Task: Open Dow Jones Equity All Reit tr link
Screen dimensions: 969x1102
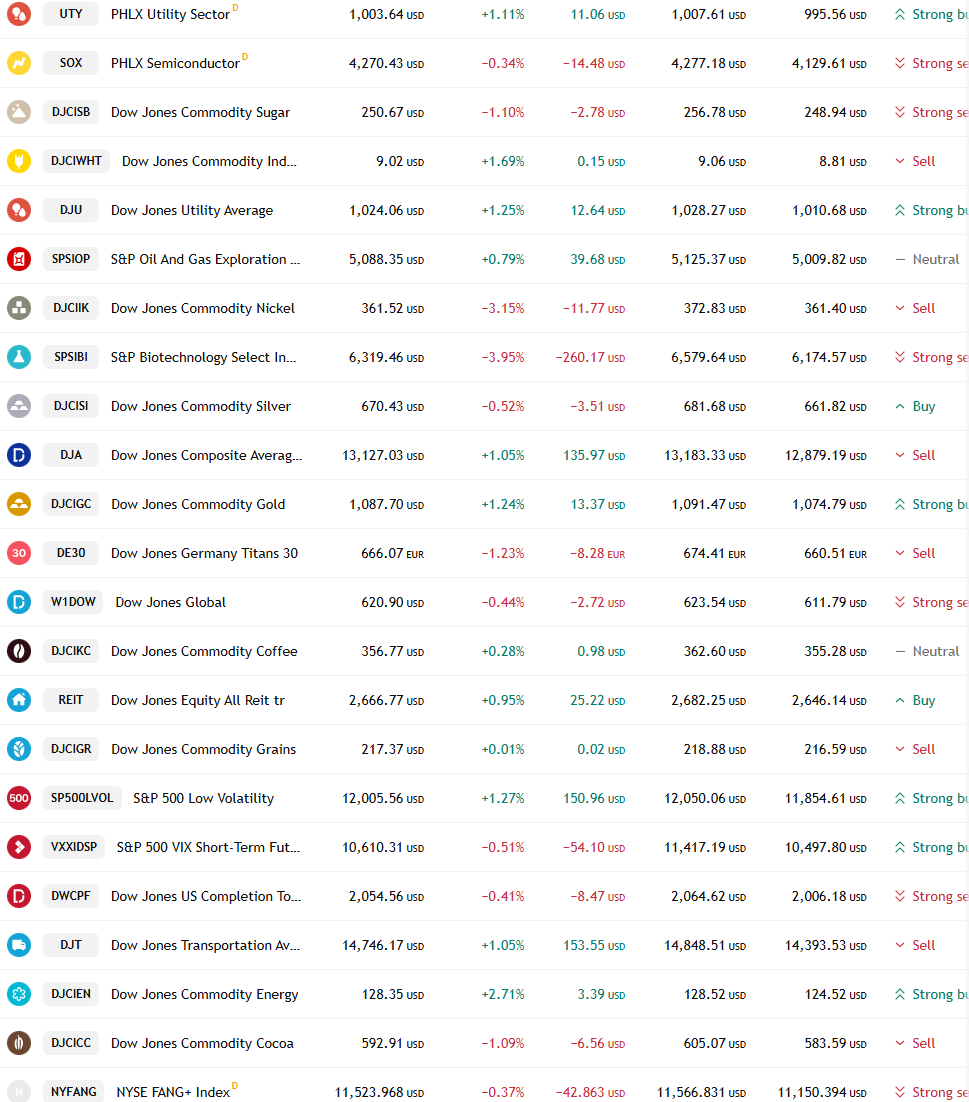Action: pos(198,701)
